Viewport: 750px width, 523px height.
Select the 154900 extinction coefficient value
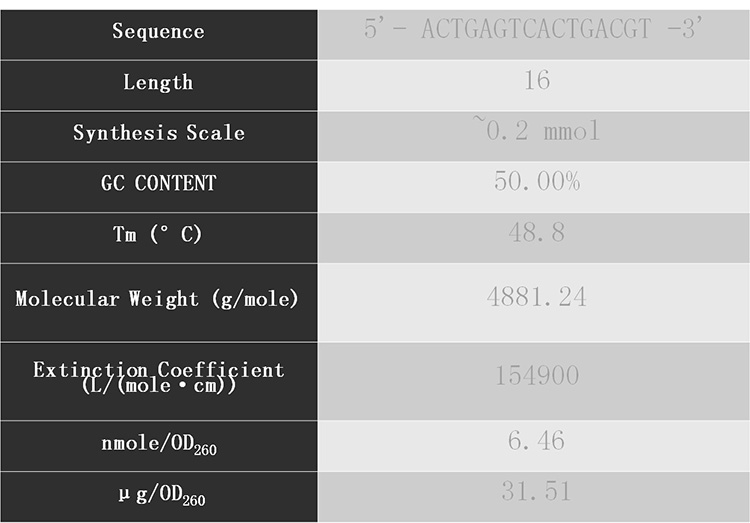tap(537, 375)
